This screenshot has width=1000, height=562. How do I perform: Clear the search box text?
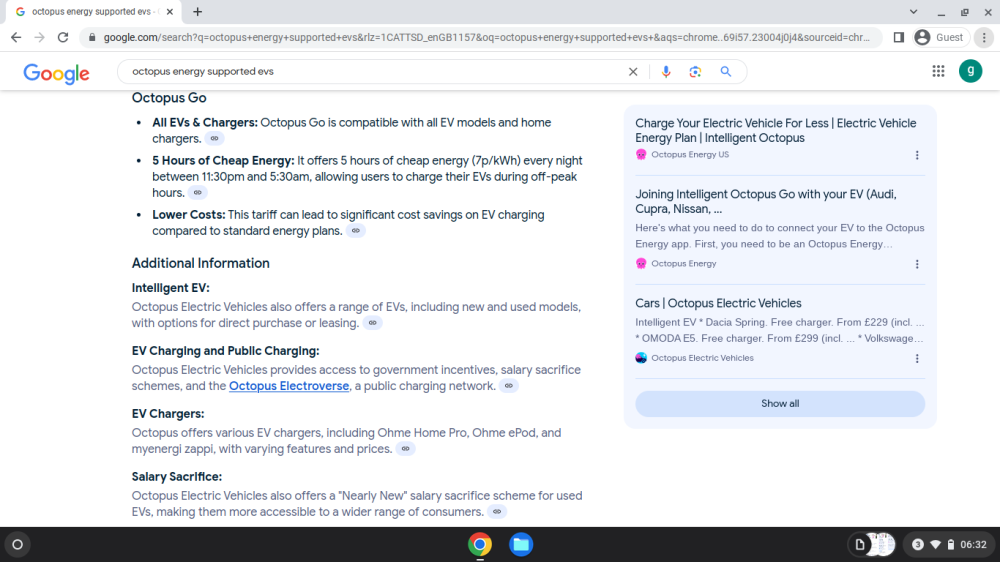pyautogui.click(x=633, y=71)
